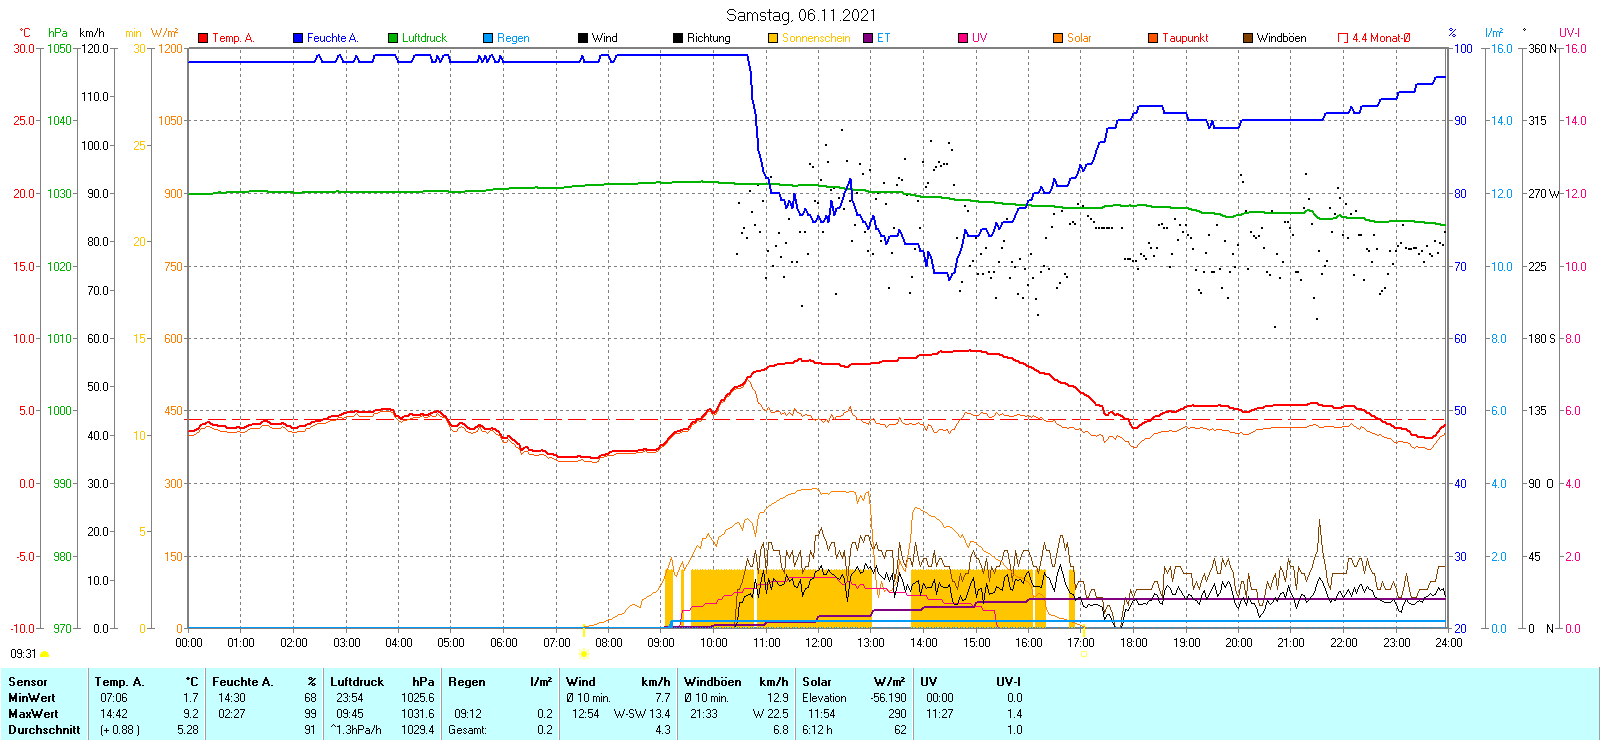Click the 24:00 tick label on time axis
This screenshot has width=1600, height=740.
tap(1448, 643)
